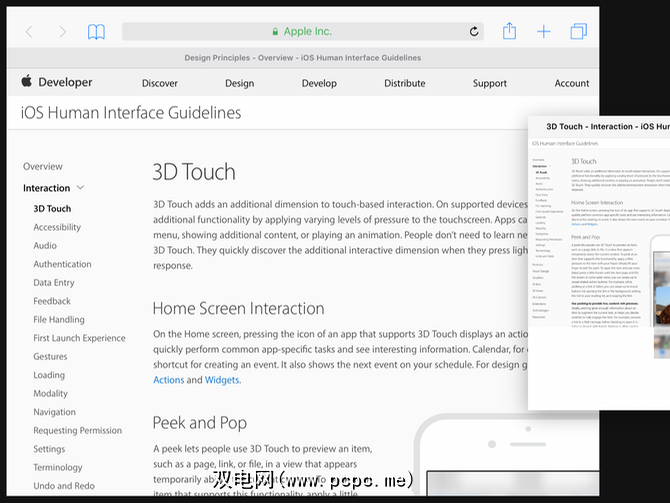The width and height of the screenshot is (670, 503).
Task: Follow the Actions link
Action: click(x=169, y=380)
